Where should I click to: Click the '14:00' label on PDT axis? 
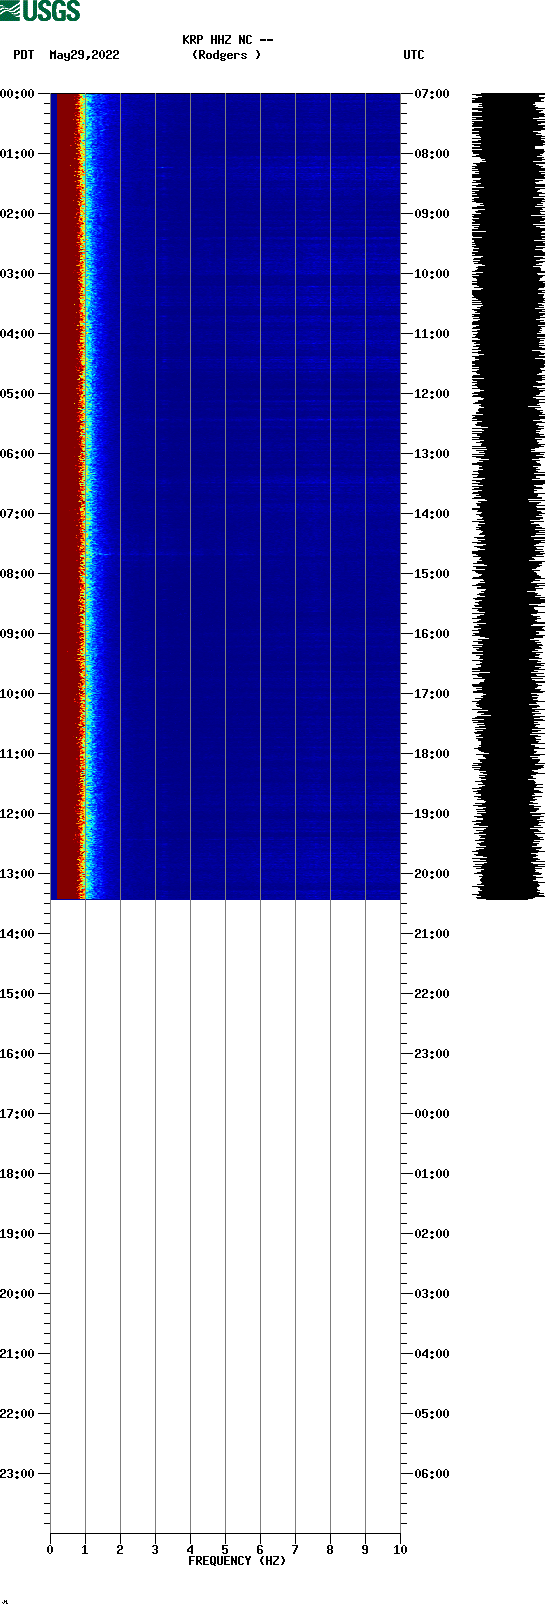[x=18, y=934]
